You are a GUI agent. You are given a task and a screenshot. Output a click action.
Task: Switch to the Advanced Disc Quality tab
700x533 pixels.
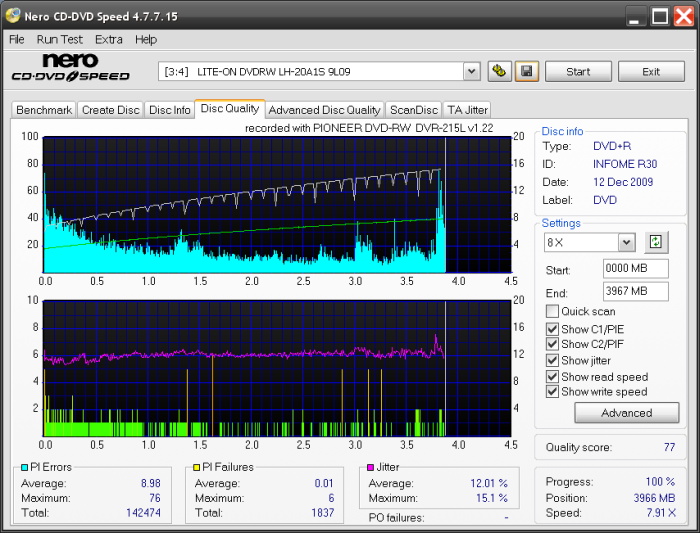click(x=324, y=110)
